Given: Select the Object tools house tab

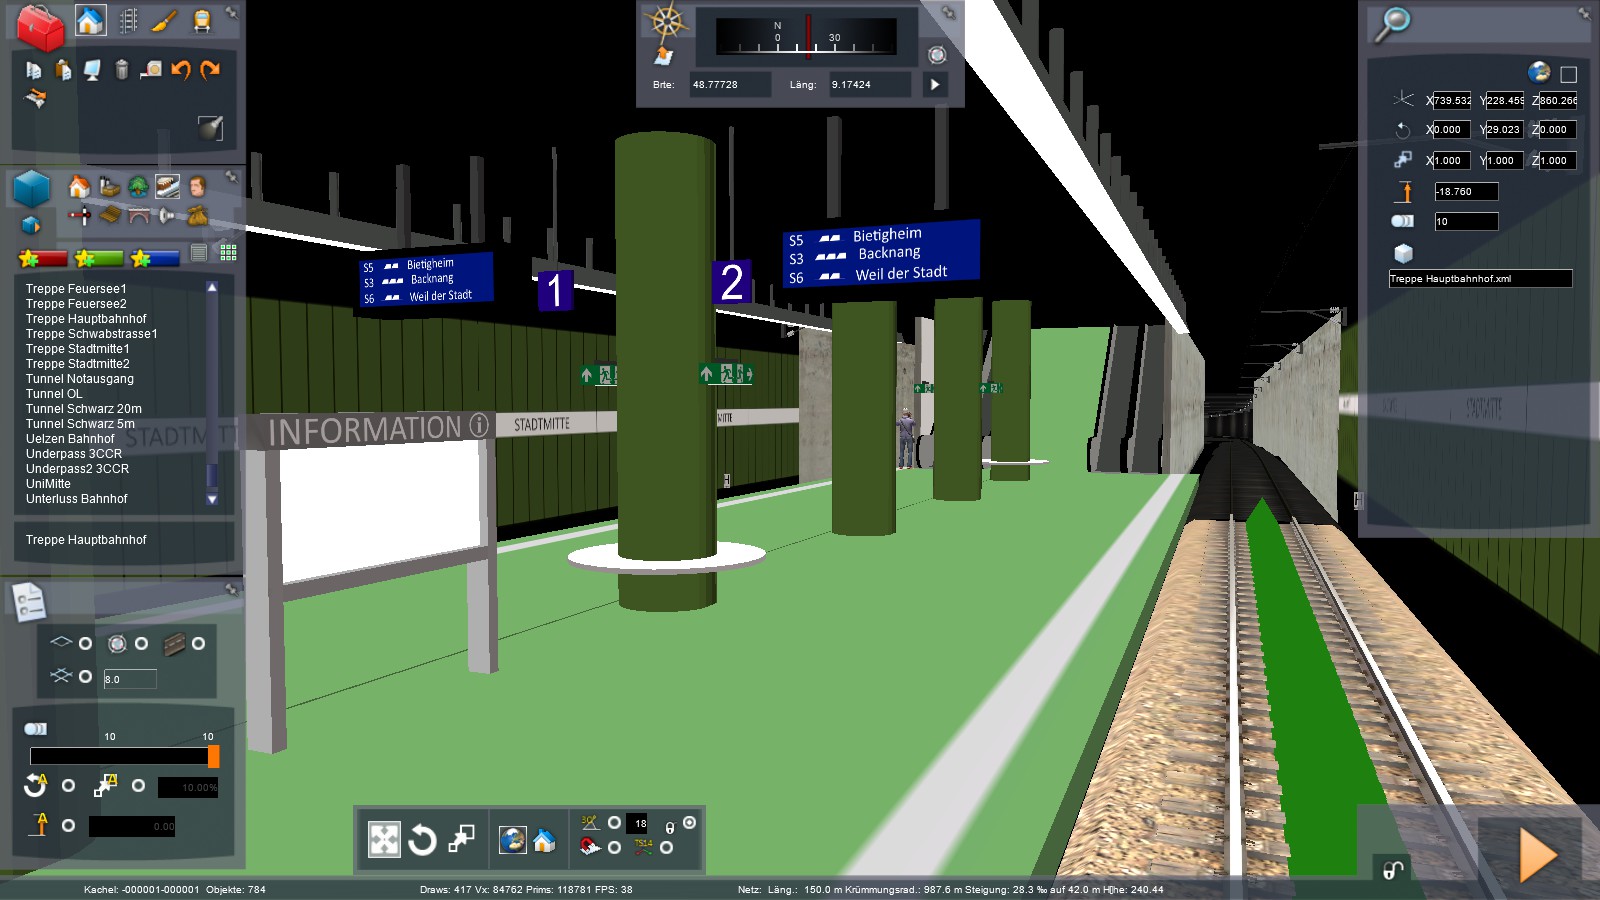Looking at the screenshot, I should (x=91, y=21).
